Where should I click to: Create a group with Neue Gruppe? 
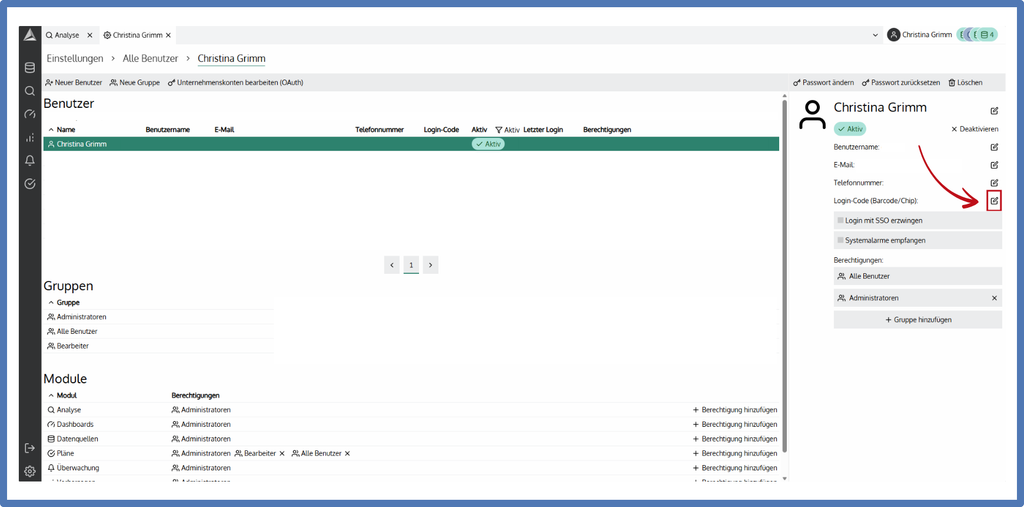135,83
